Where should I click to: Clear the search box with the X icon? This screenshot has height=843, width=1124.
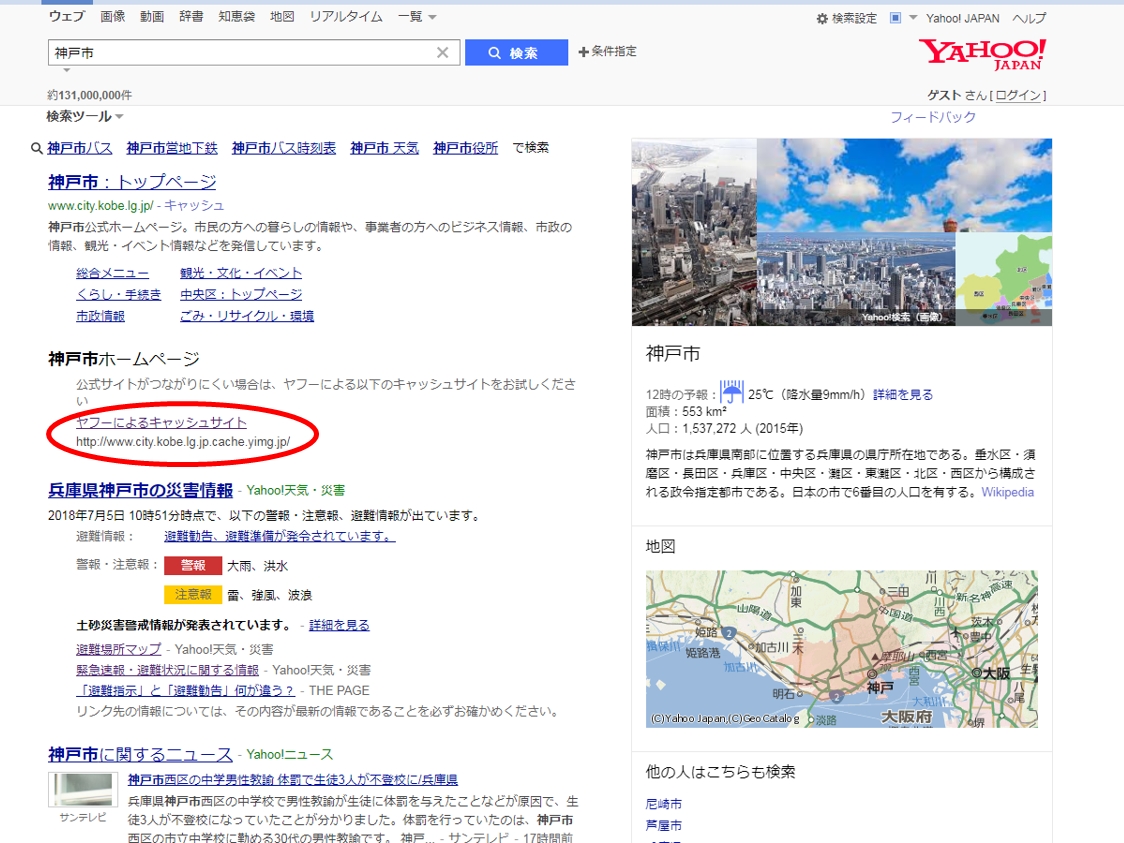point(442,52)
